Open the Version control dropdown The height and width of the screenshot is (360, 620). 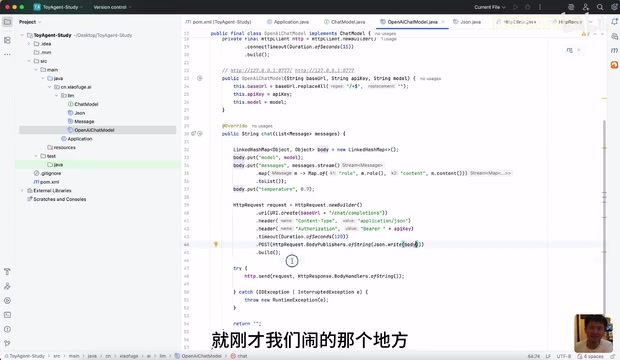[112, 7]
